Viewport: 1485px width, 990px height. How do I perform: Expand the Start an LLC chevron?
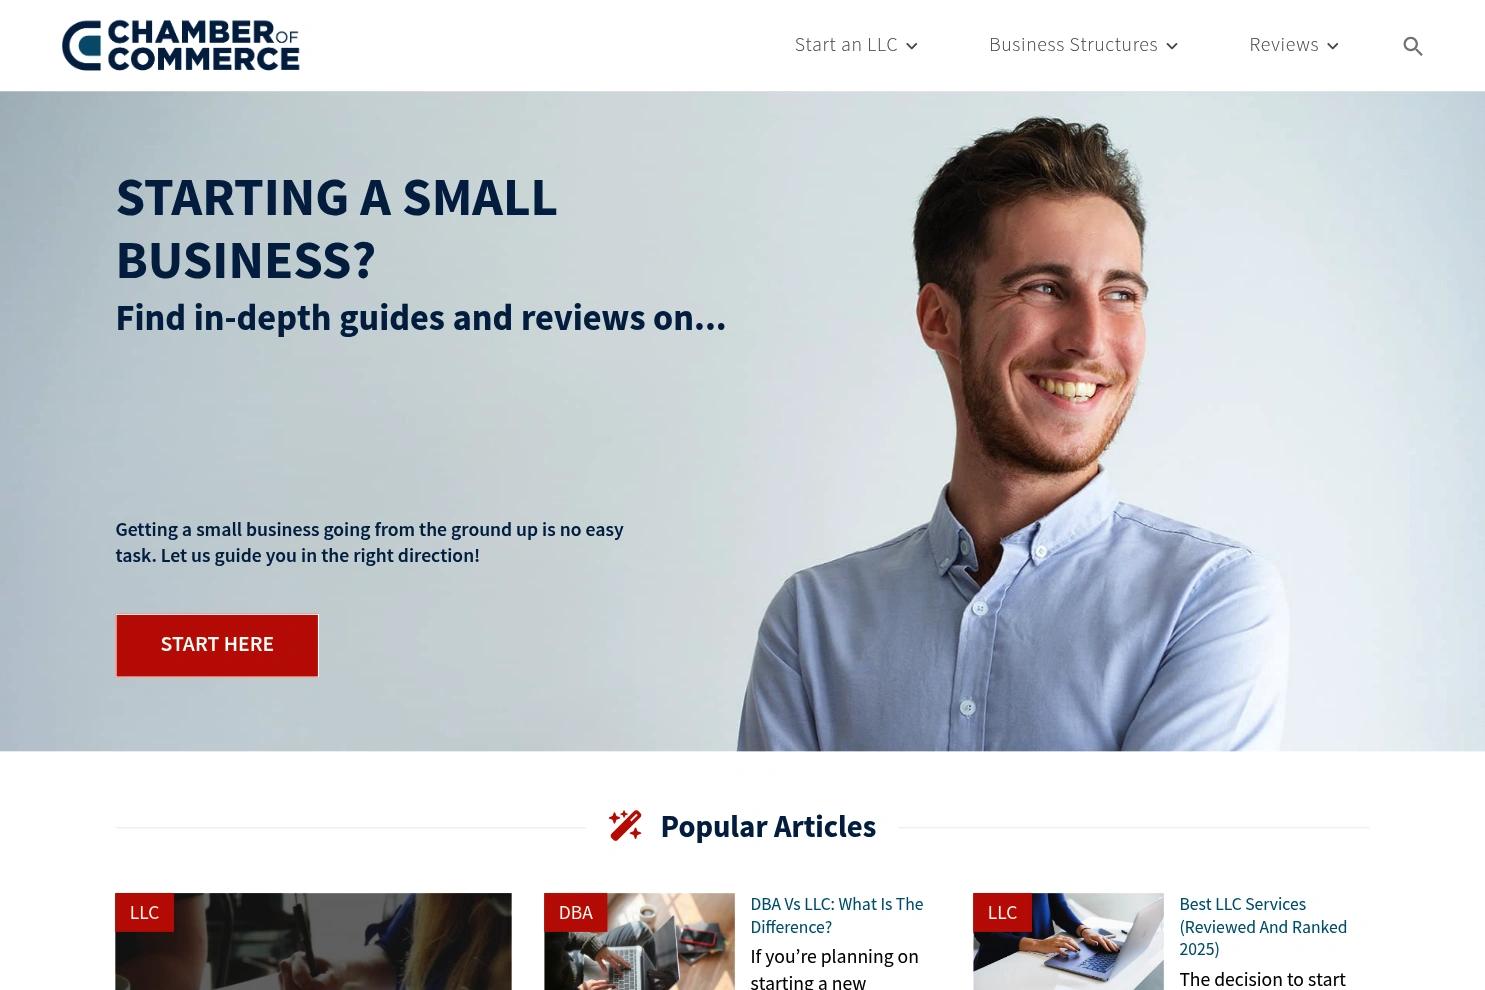[x=911, y=46]
